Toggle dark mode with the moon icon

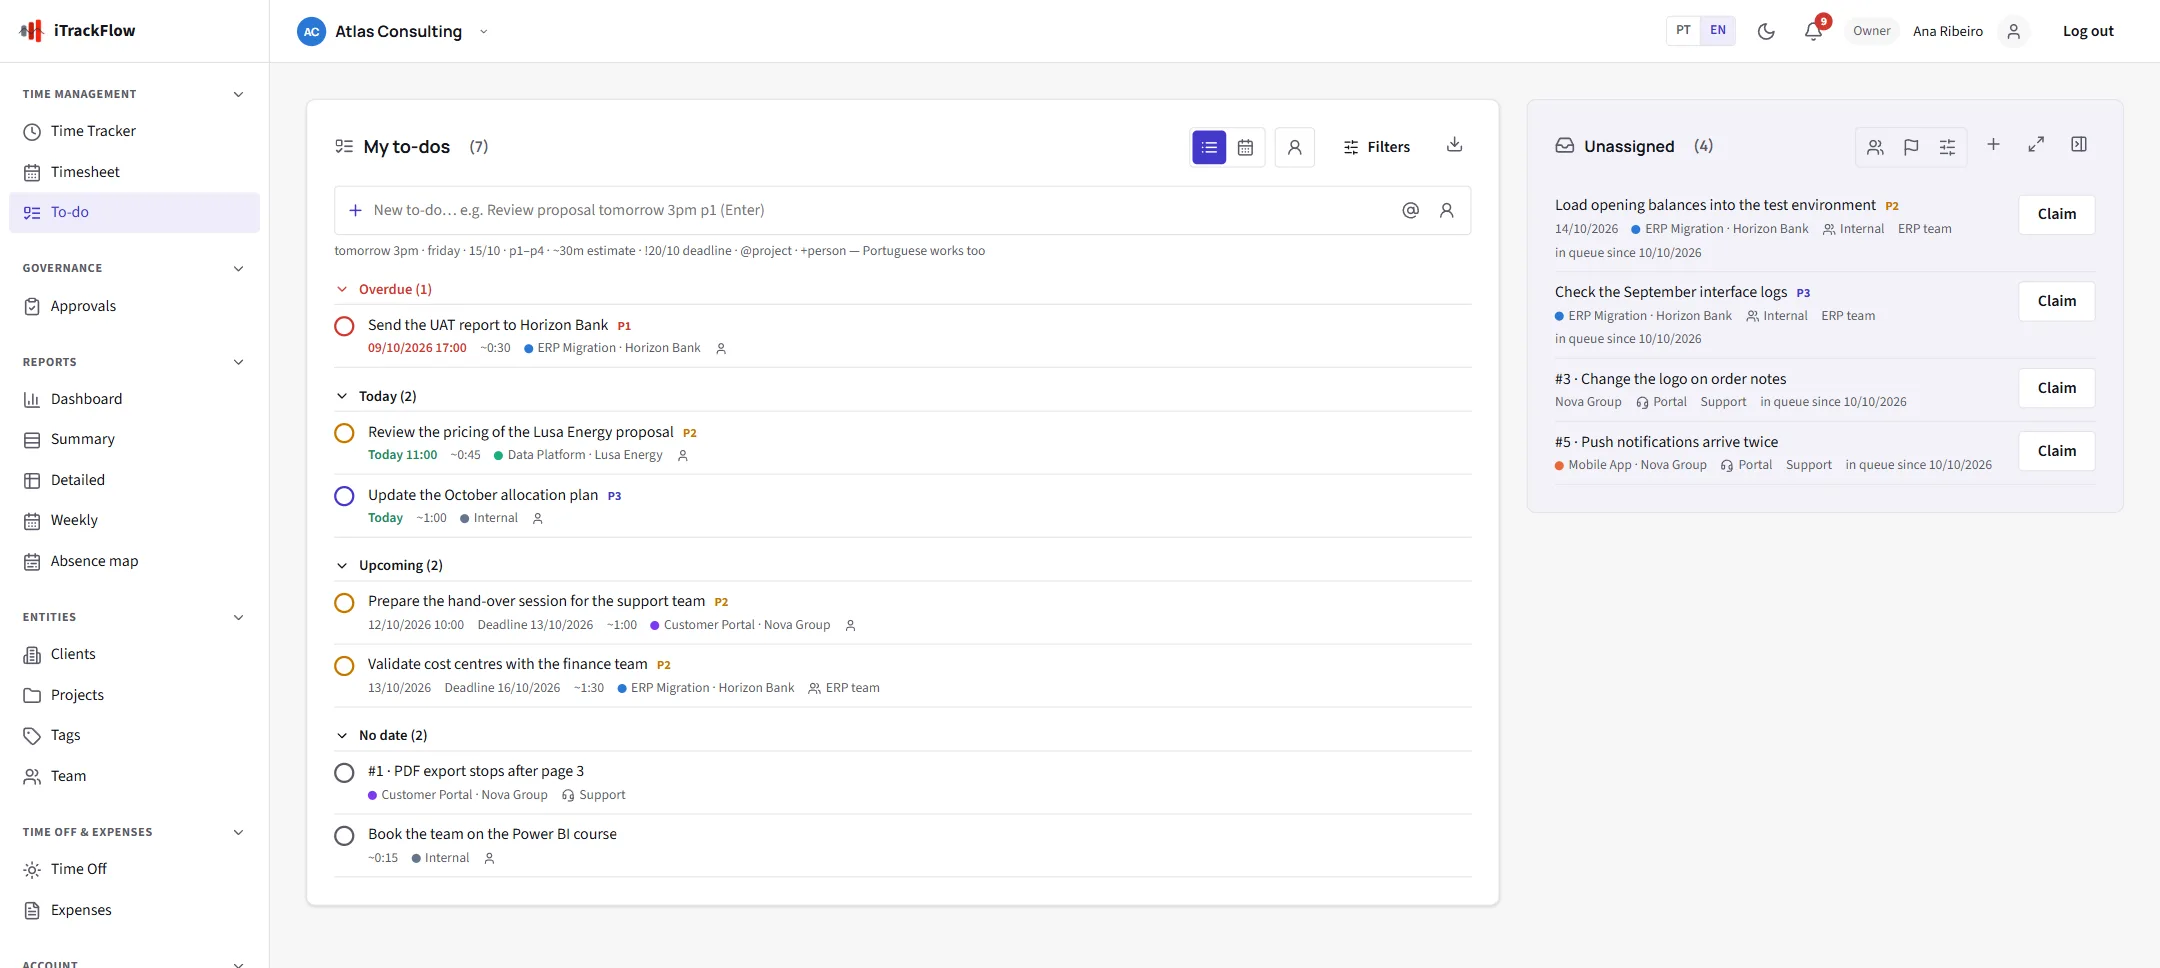(1766, 31)
